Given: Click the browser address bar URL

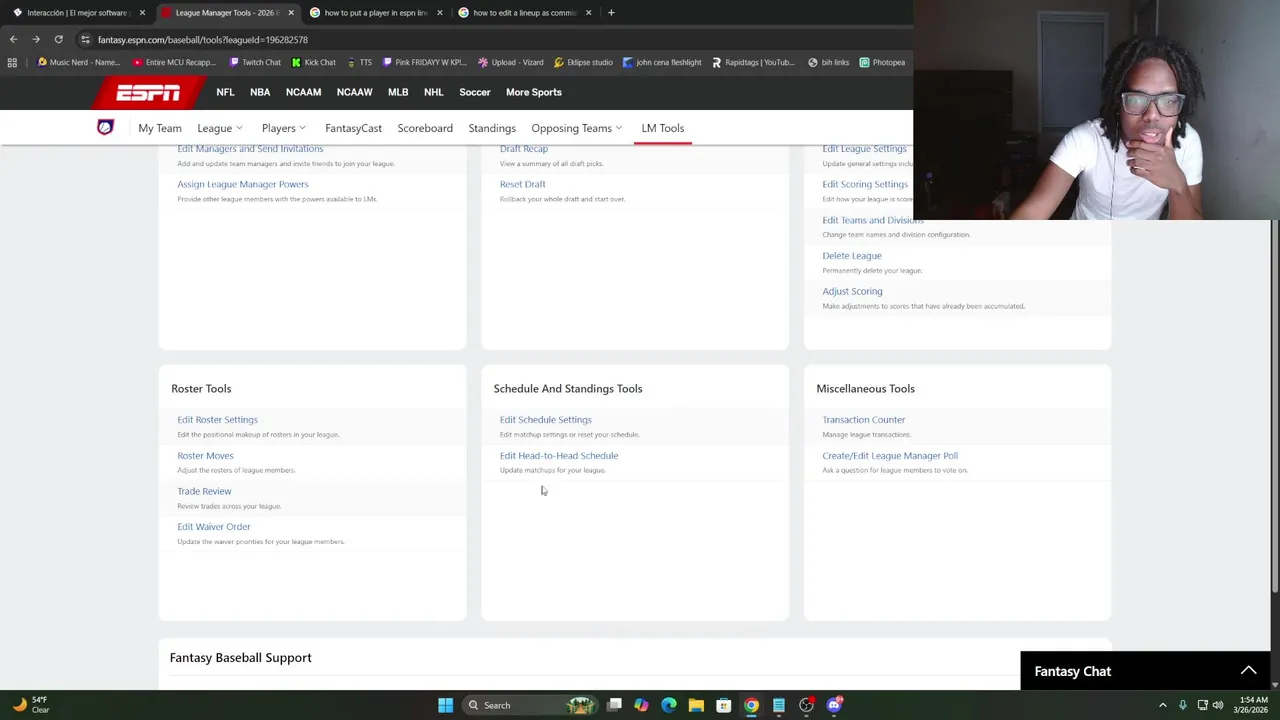Looking at the screenshot, I should point(203,40).
